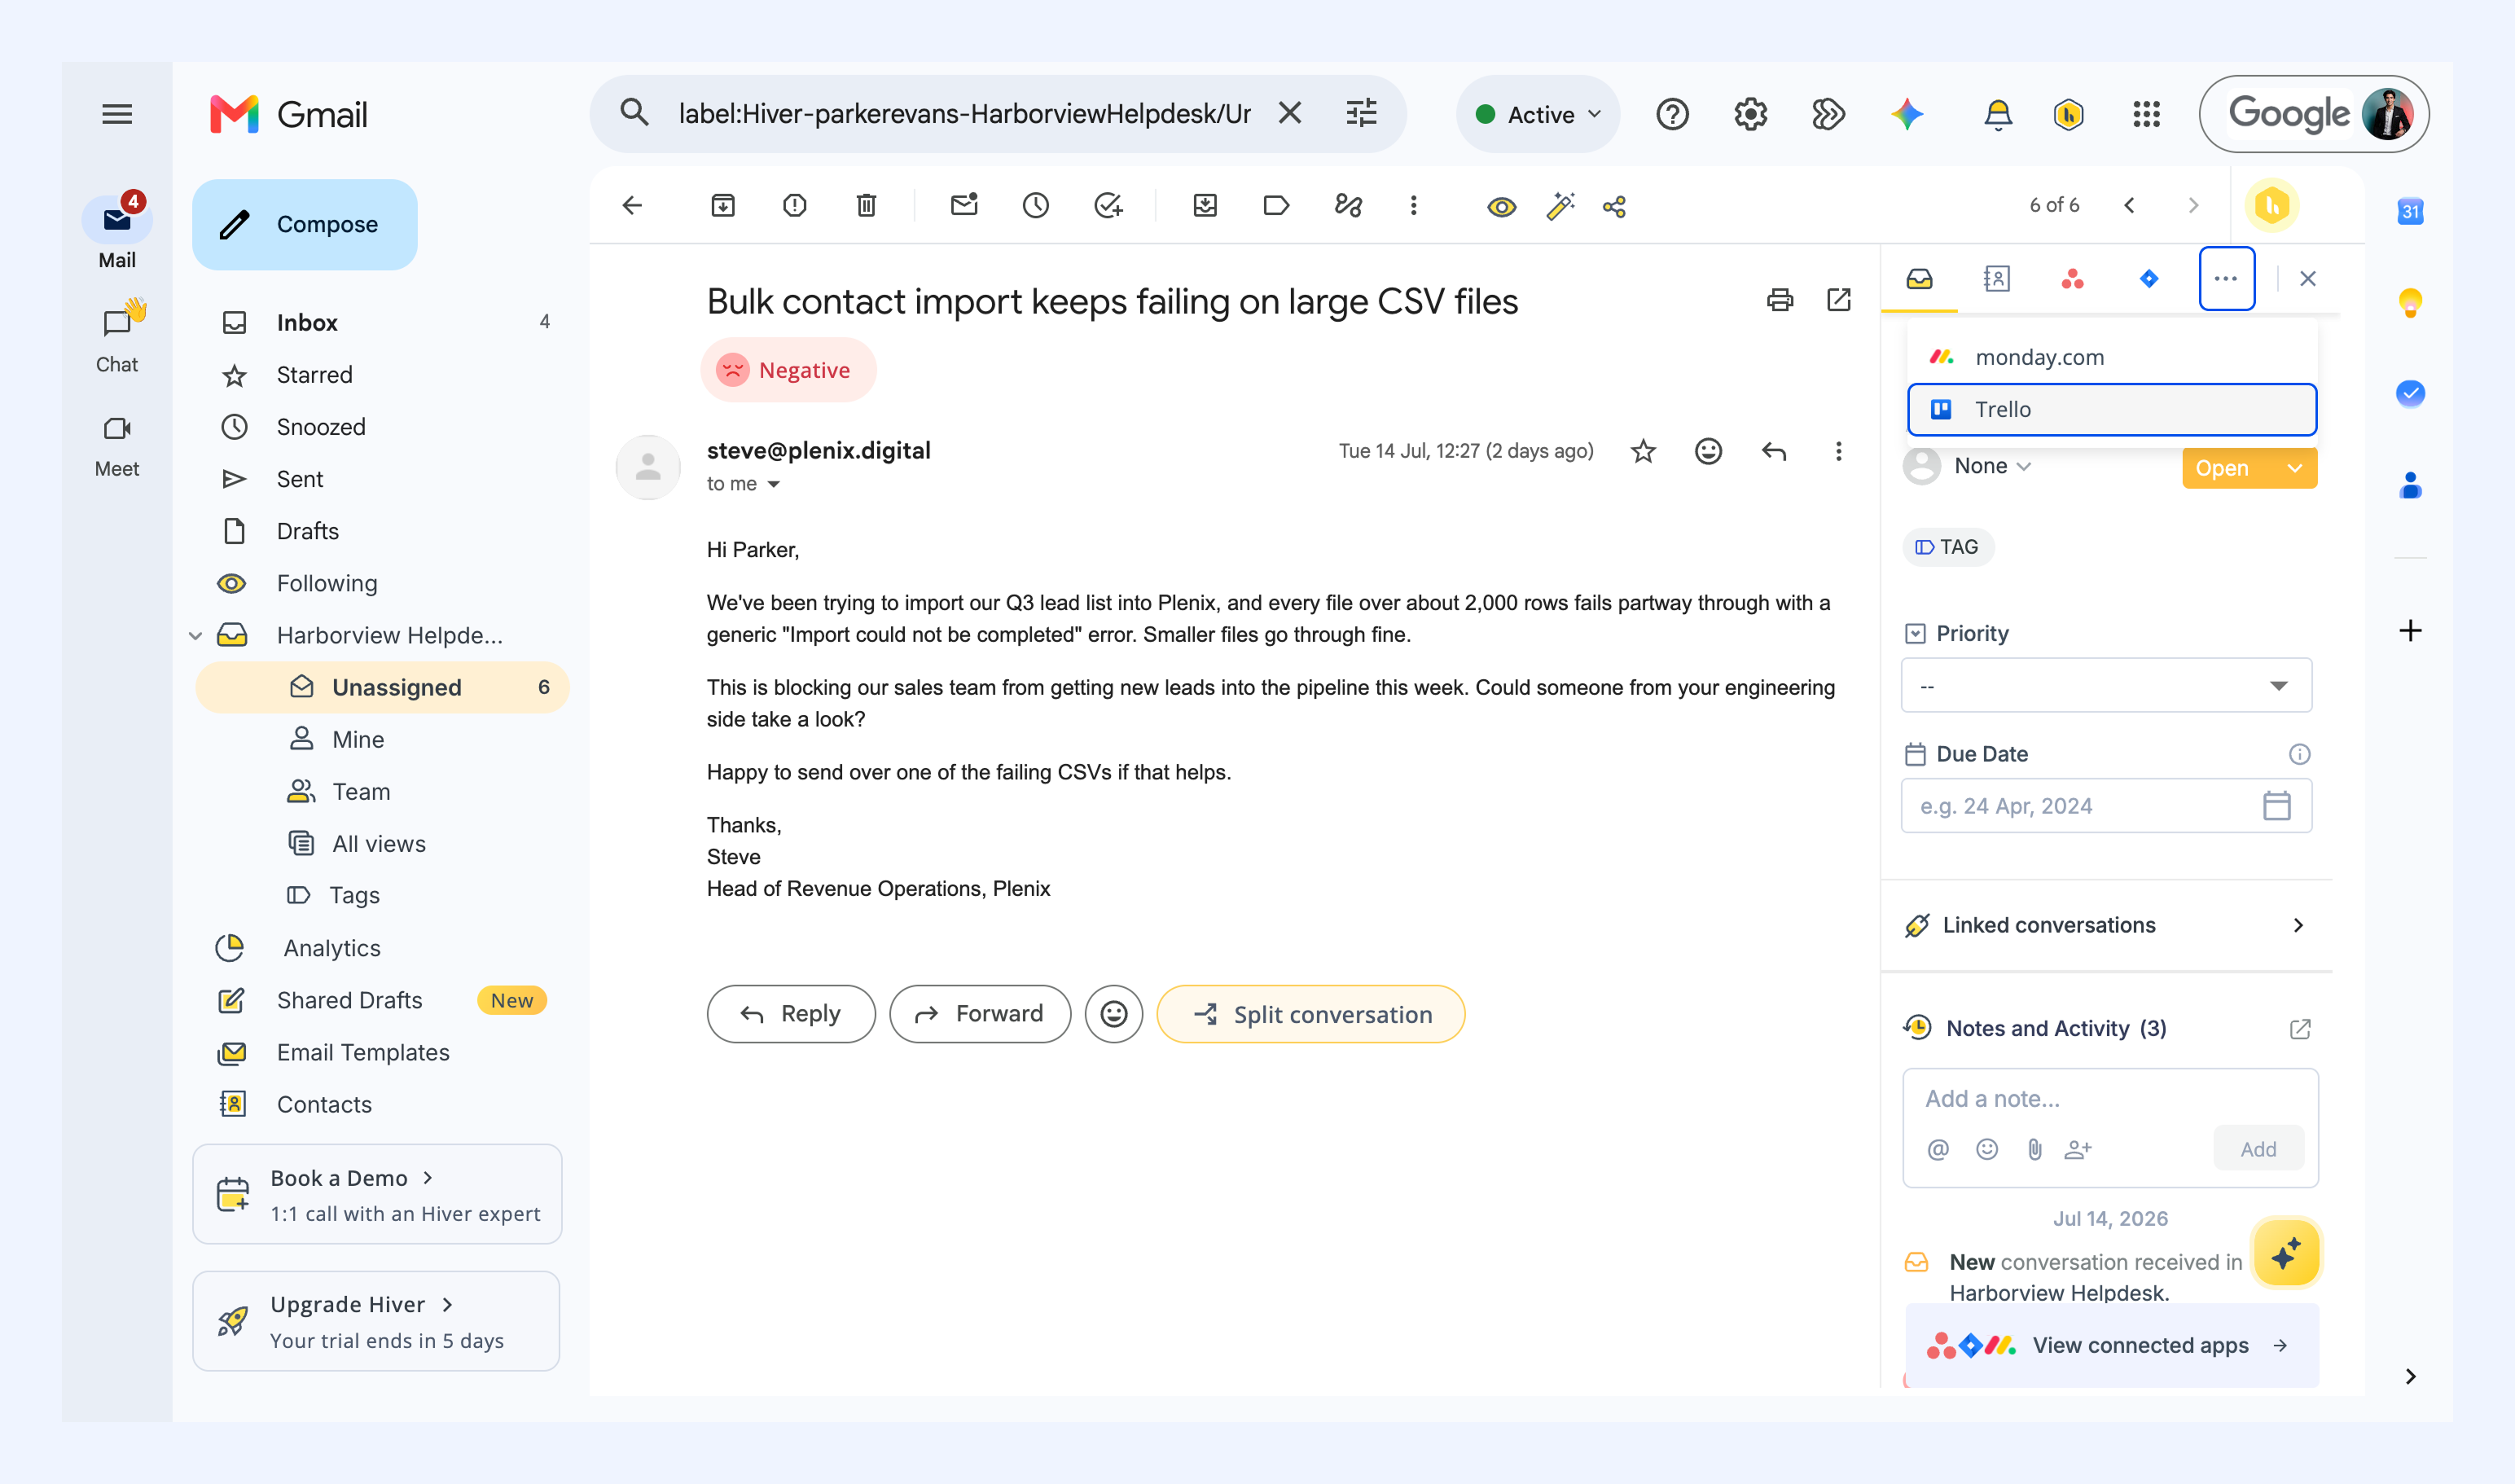2515x1484 pixels.
Task: Open the Labels icon in toolbar
Action: pyautogui.click(x=1277, y=206)
